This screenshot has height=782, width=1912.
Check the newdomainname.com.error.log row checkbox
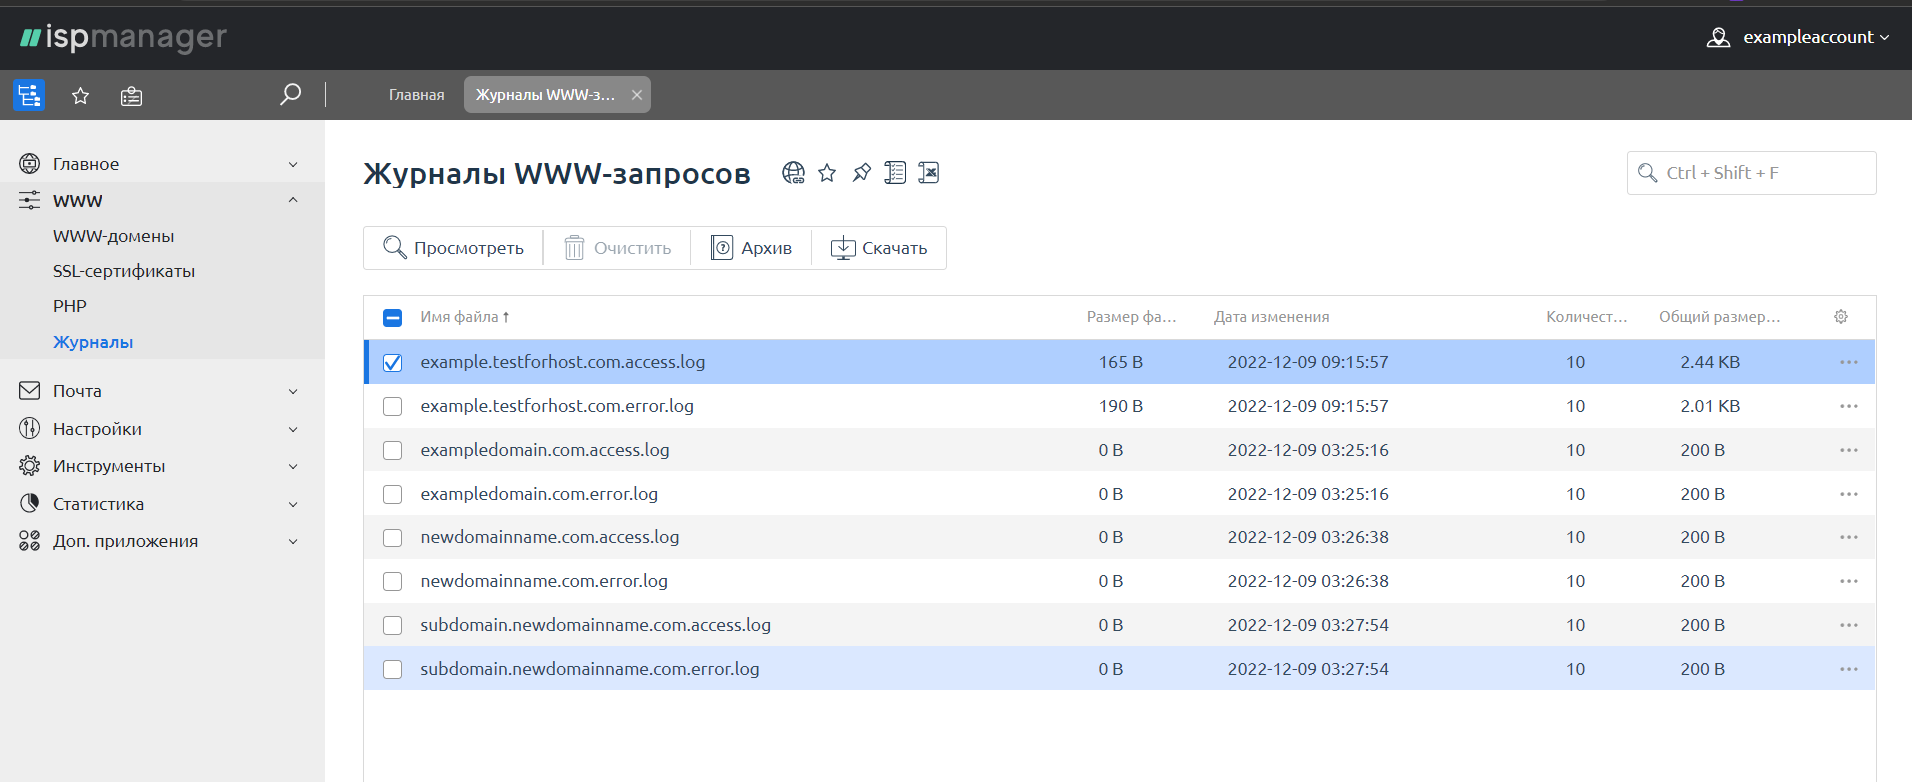pyautogui.click(x=393, y=582)
